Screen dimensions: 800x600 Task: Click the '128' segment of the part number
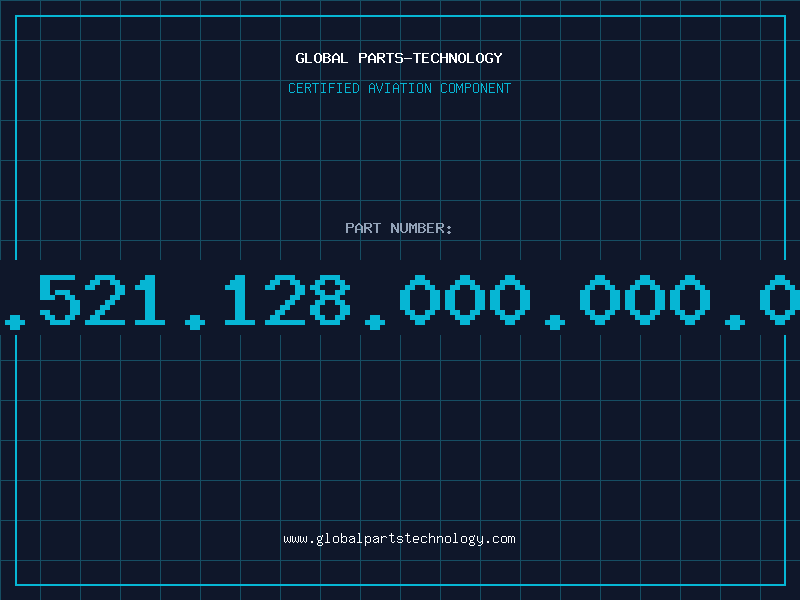(x=287, y=300)
